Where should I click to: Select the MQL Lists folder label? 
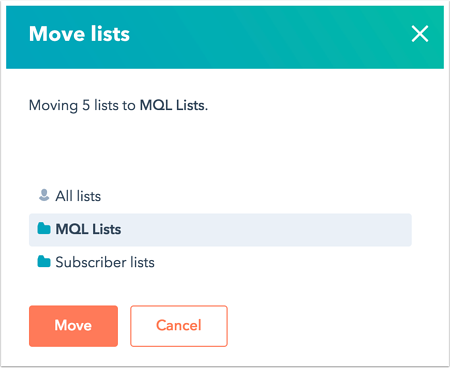(x=88, y=229)
